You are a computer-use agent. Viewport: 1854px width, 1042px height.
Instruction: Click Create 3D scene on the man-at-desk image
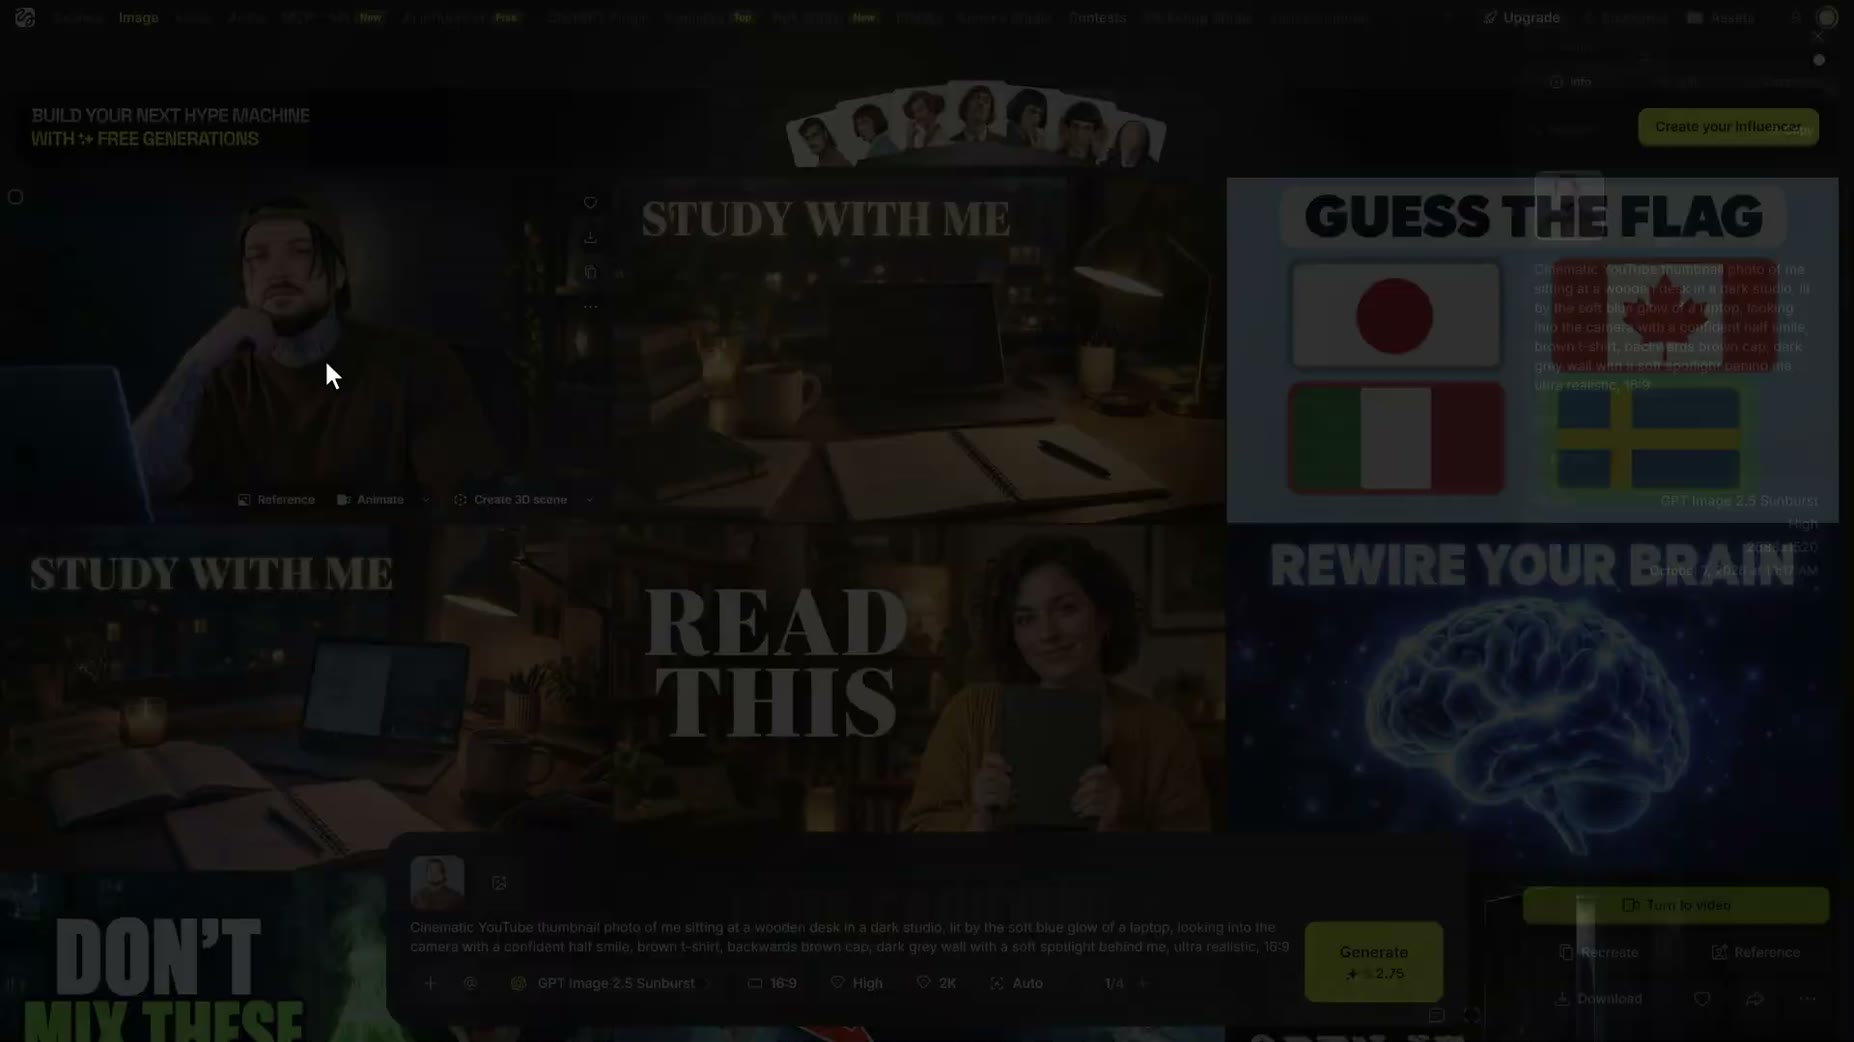(511, 500)
